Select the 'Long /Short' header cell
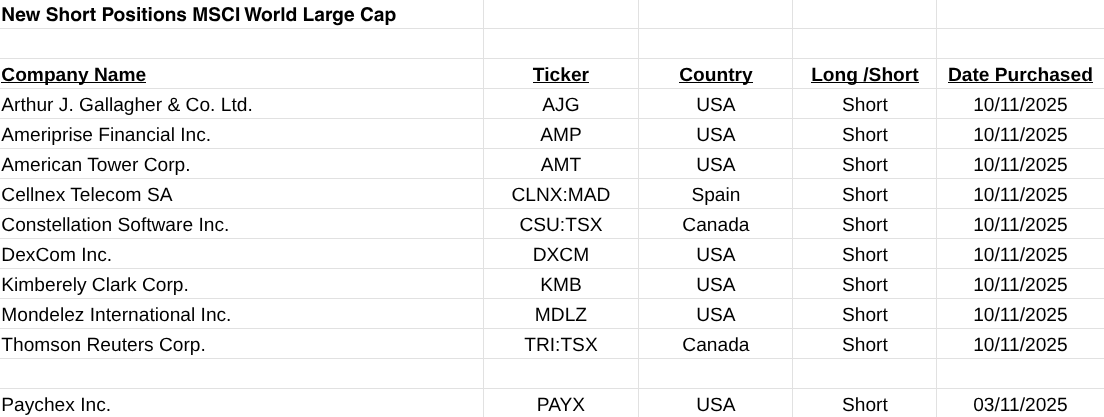This screenshot has height=417, width=1104. click(865, 75)
